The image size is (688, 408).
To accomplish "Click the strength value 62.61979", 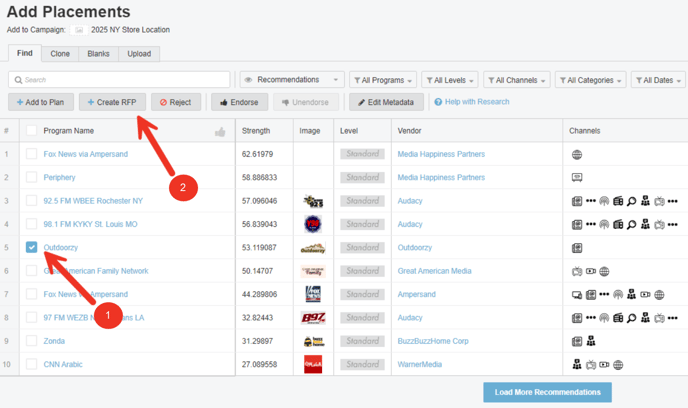I will [257, 154].
